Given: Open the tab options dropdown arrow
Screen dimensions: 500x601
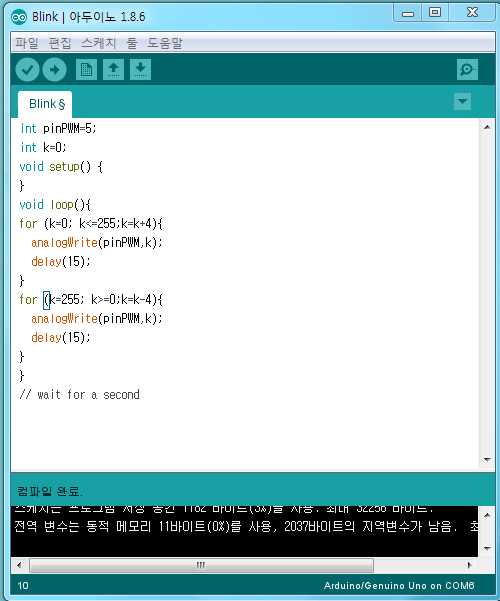Looking at the screenshot, I should [462, 102].
